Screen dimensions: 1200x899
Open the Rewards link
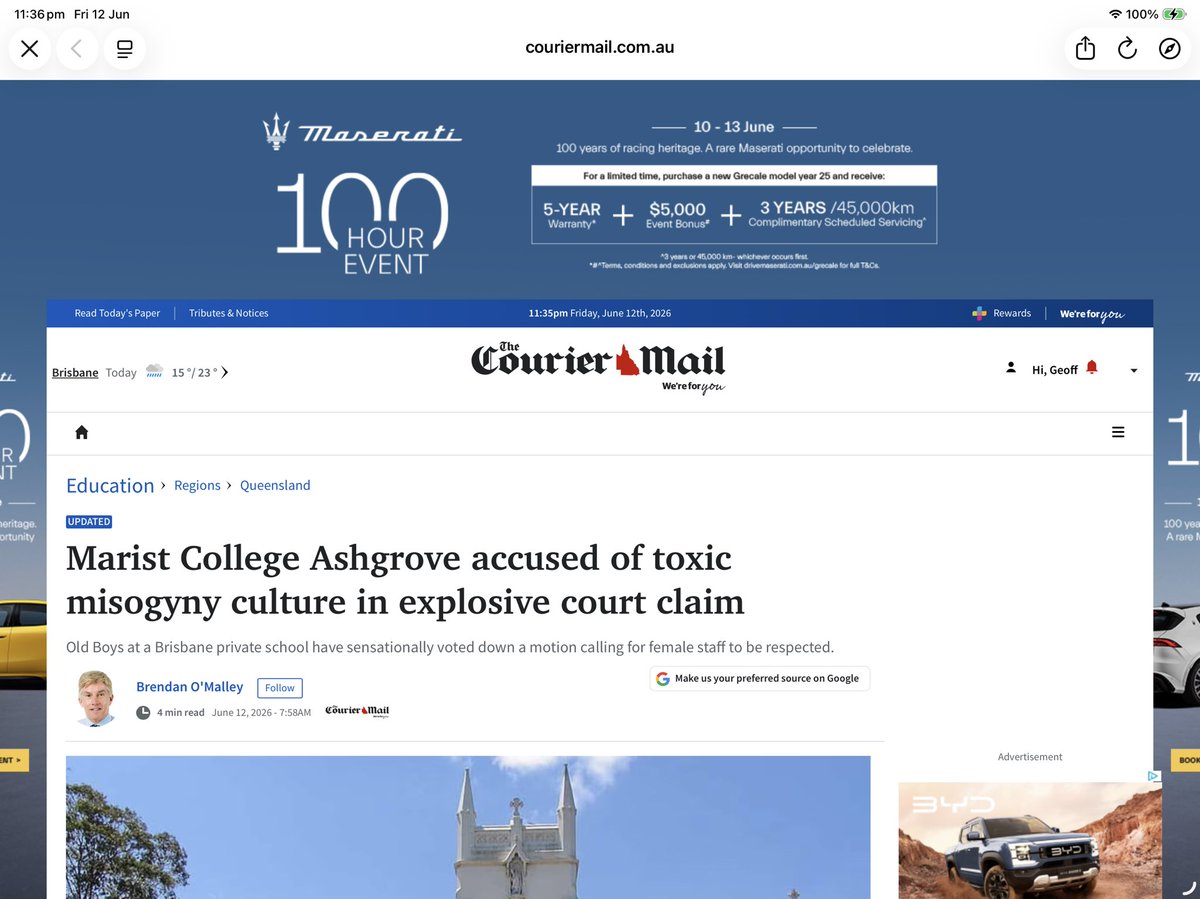(1012, 313)
